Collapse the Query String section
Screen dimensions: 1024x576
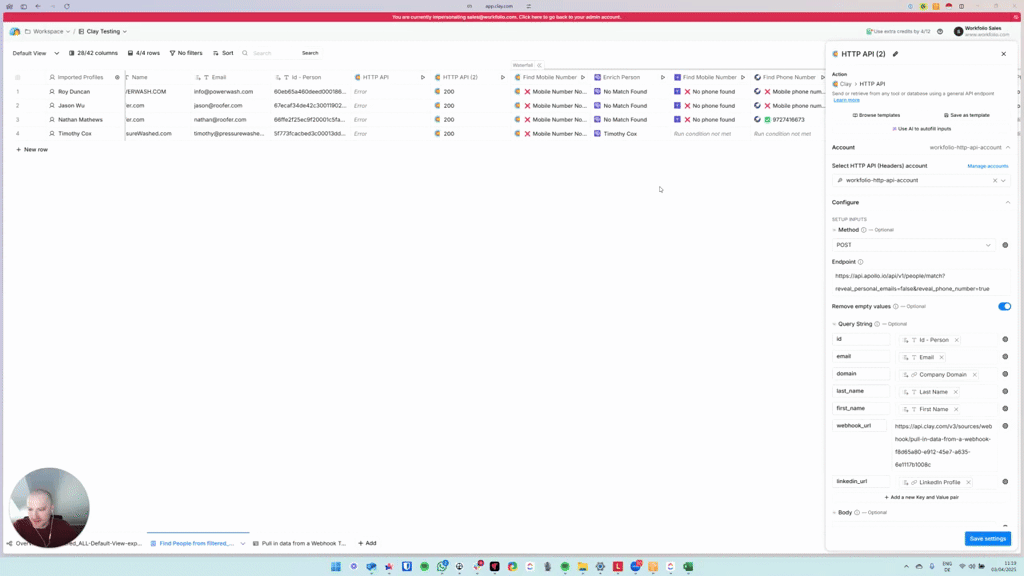835,324
